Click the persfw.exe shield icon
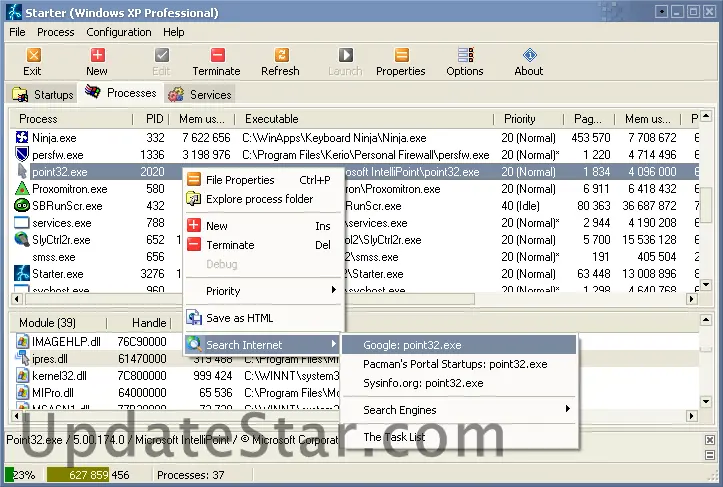Viewport: 723px width, 487px height. pos(22,154)
